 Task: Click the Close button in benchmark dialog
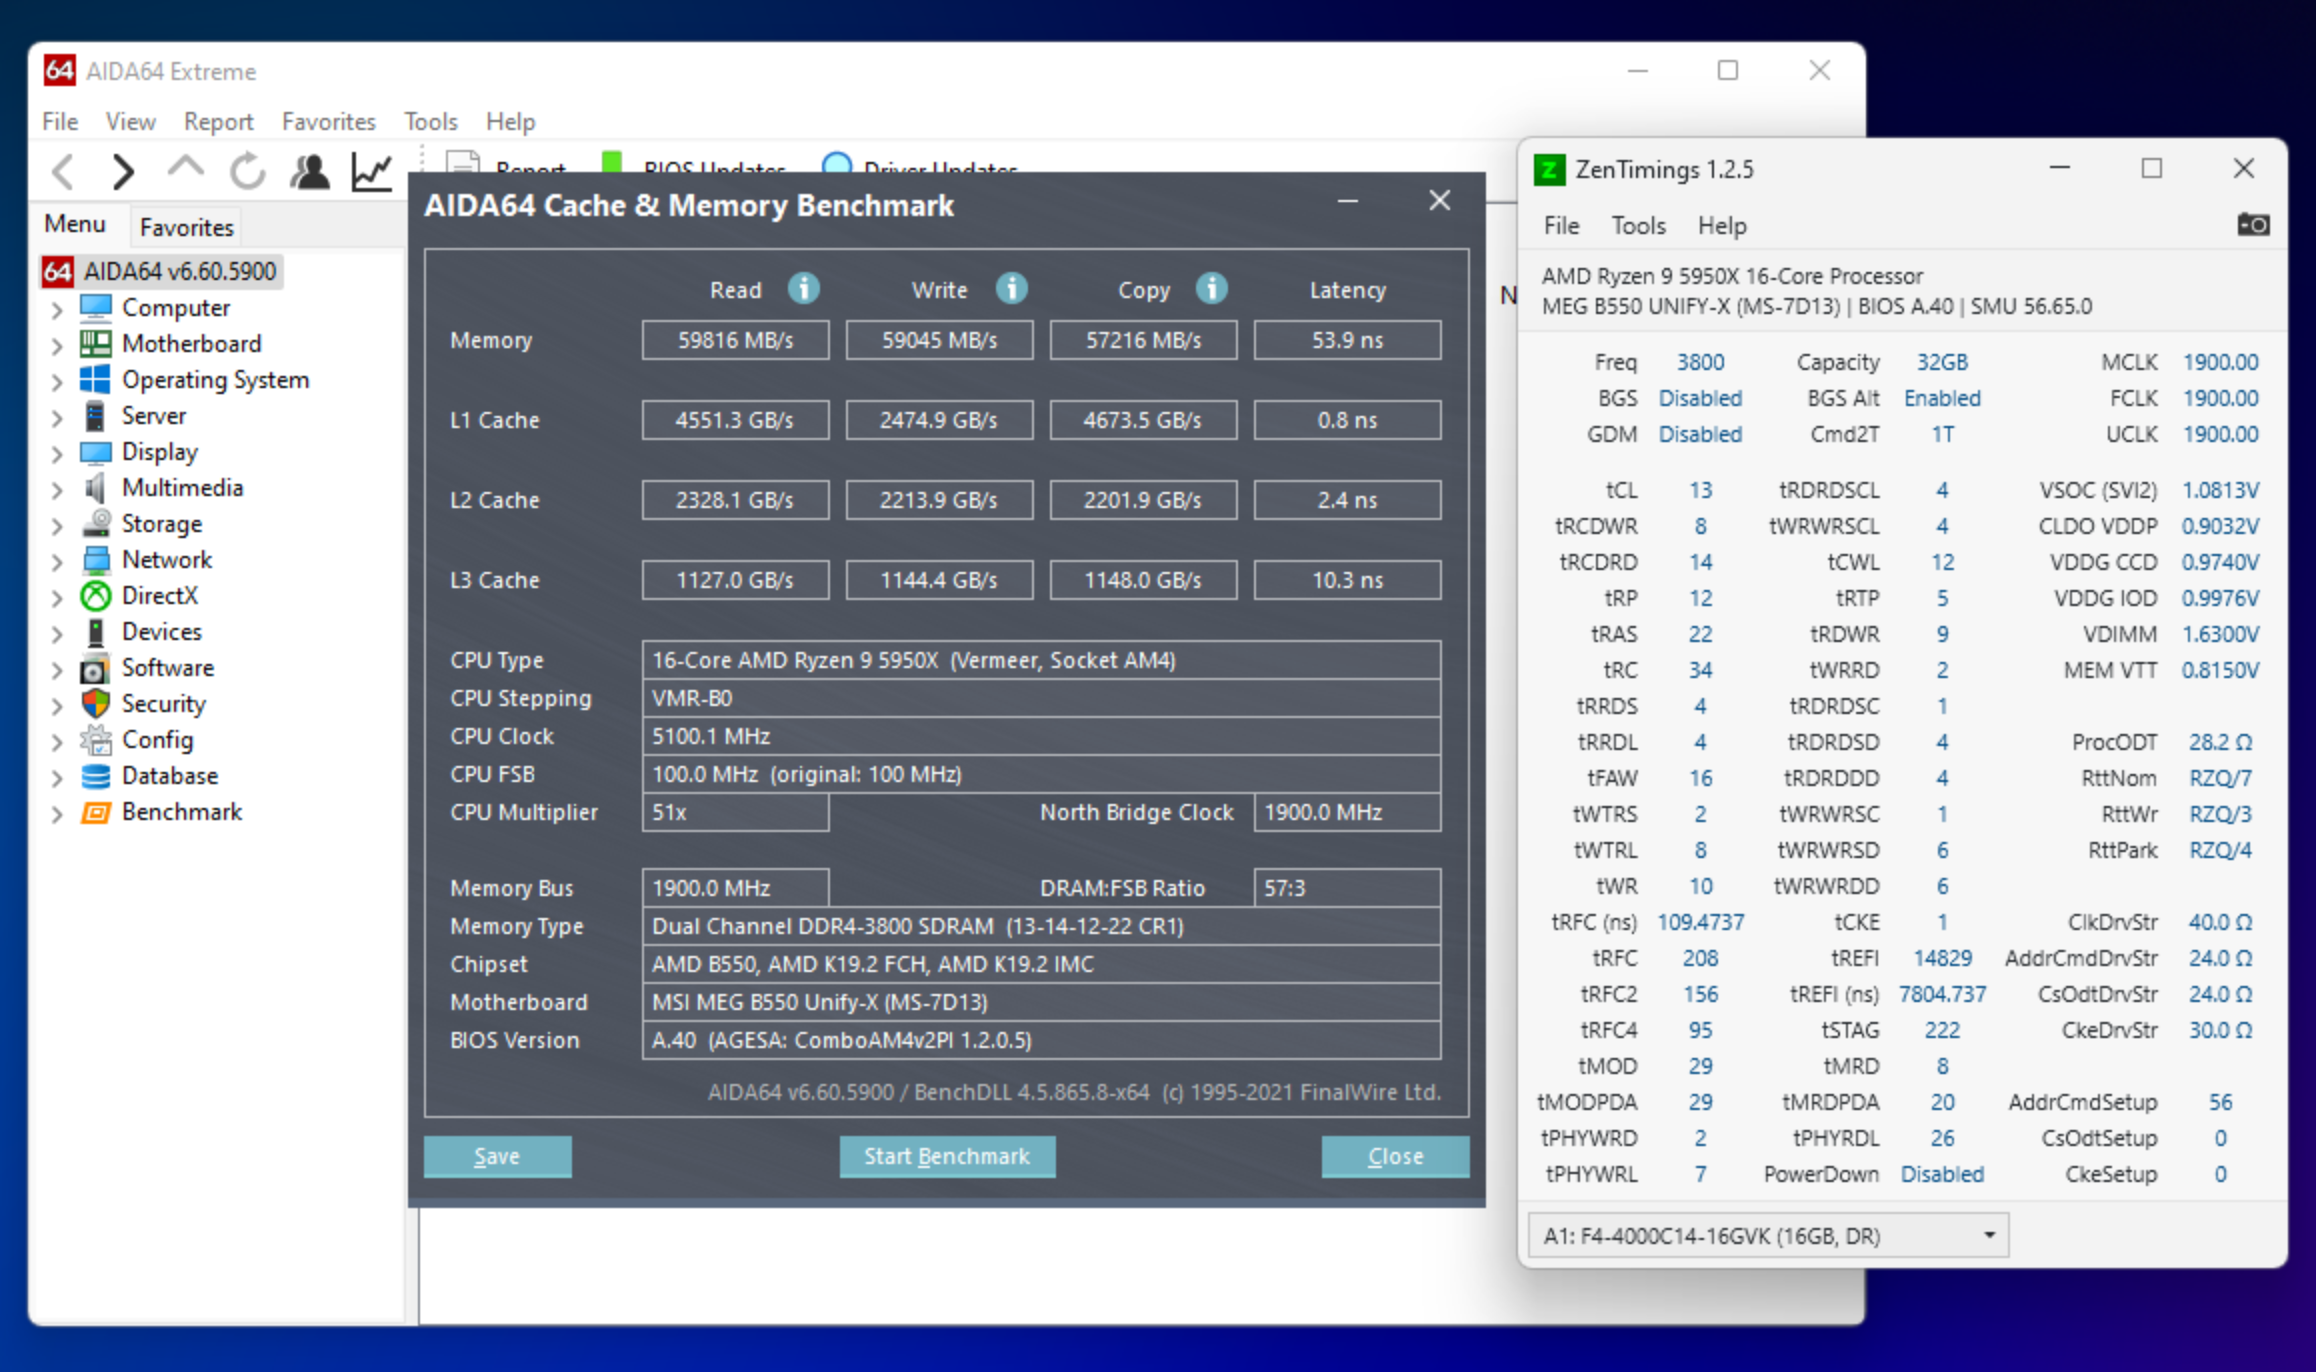1395,1156
